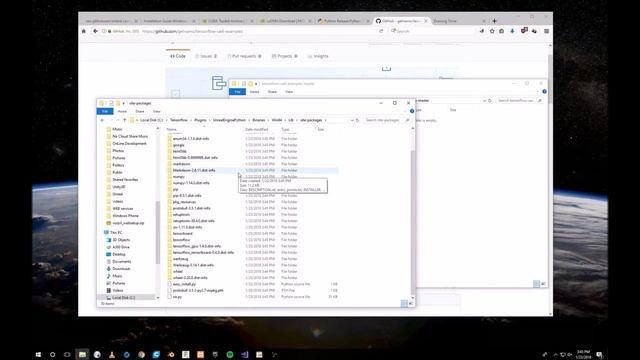Screen dimensions: 640x360
Task: Go up one folder level in site-packages window
Action: point(124,120)
